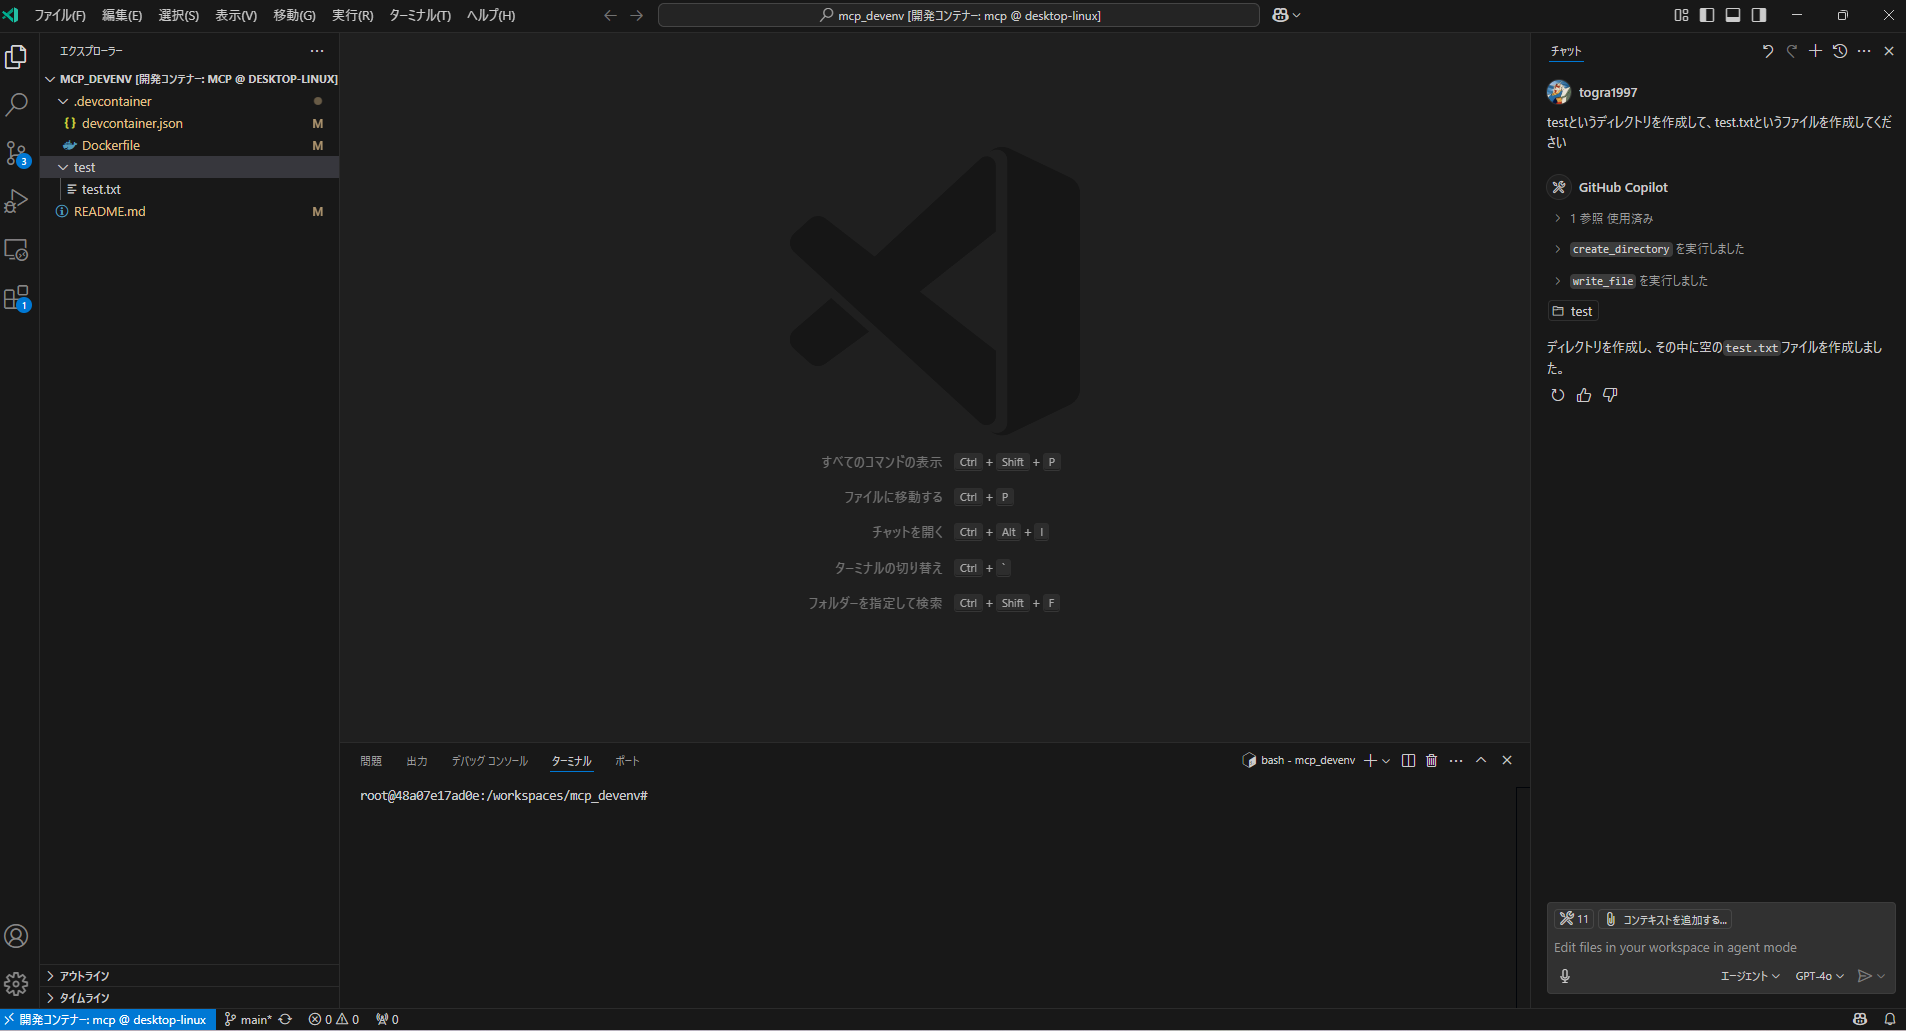
Task: Open the Search view in the activity bar
Action: 16,104
